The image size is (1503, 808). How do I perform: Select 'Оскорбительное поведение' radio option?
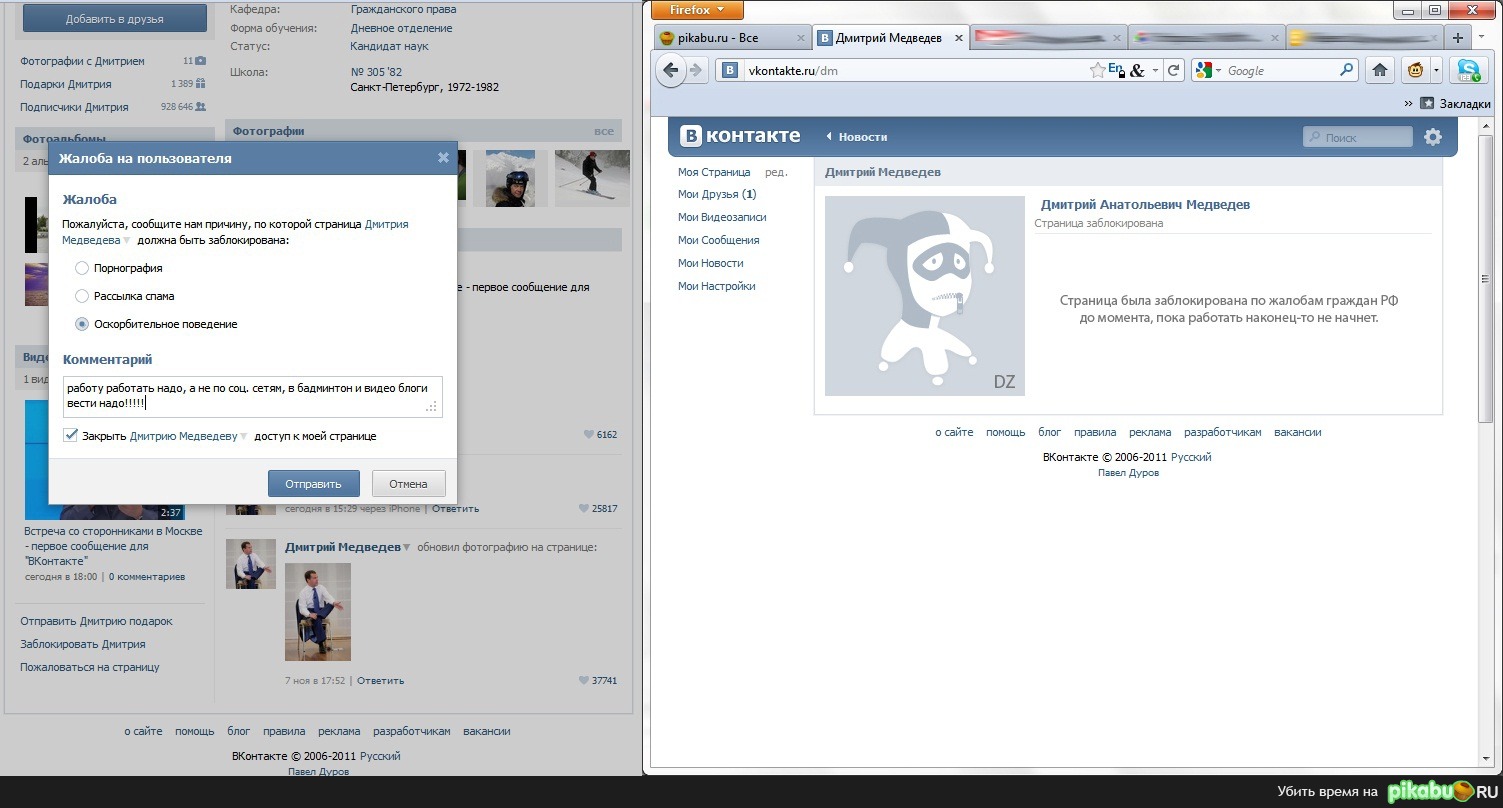[x=82, y=324]
